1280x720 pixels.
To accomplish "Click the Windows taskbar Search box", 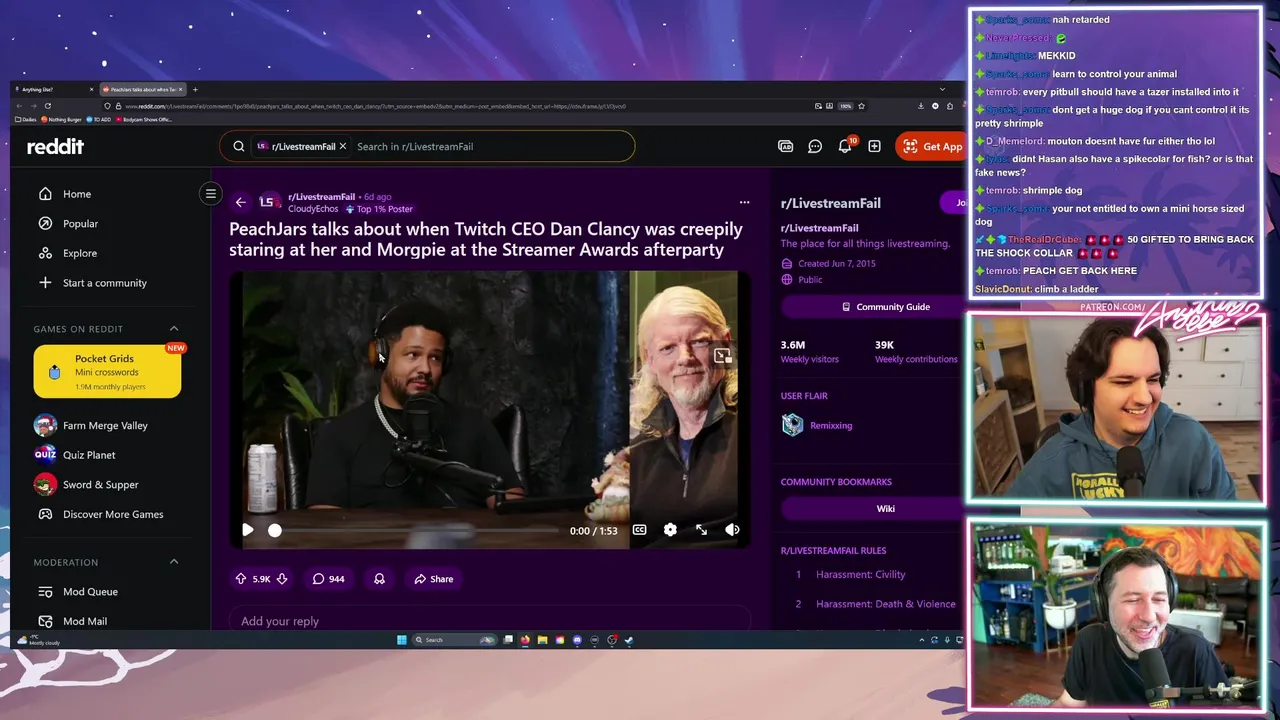I will pyautogui.click(x=456, y=640).
